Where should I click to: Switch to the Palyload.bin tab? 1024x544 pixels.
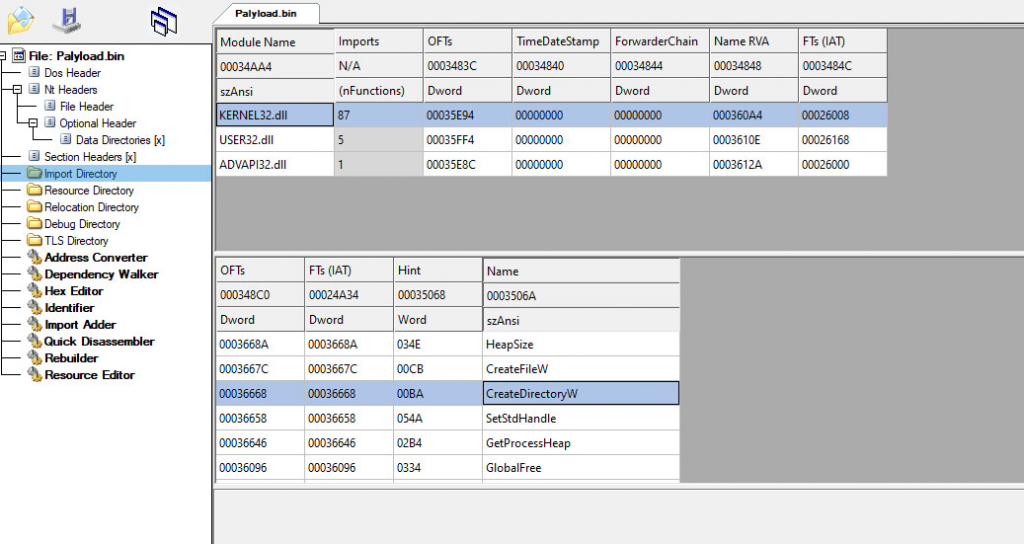[266, 13]
